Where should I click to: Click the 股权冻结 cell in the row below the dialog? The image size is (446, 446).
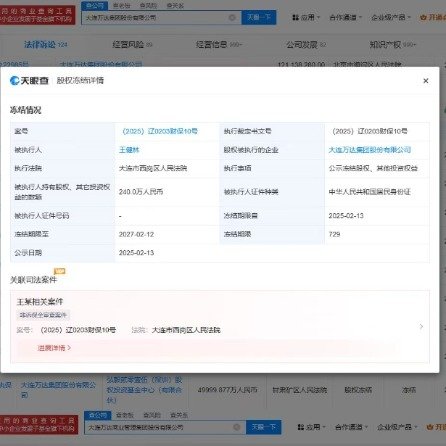tap(358, 390)
